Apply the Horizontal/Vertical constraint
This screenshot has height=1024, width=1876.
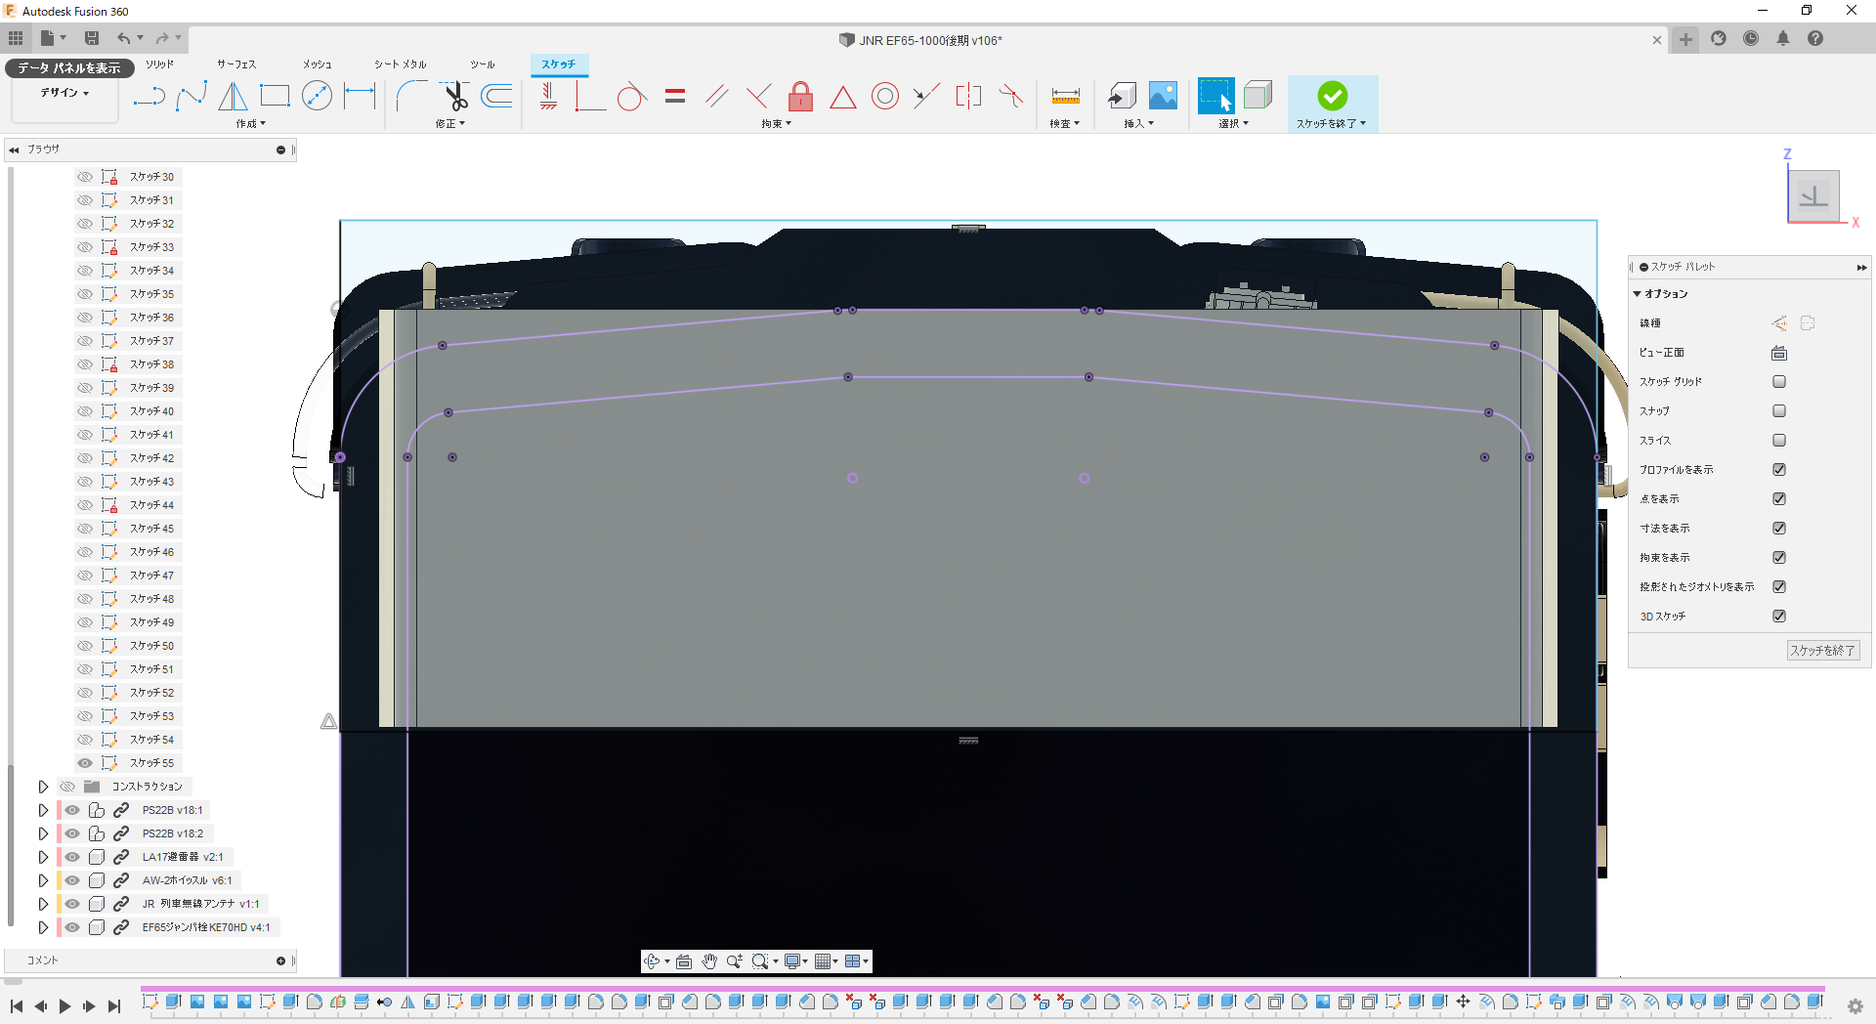(x=549, y=96)
